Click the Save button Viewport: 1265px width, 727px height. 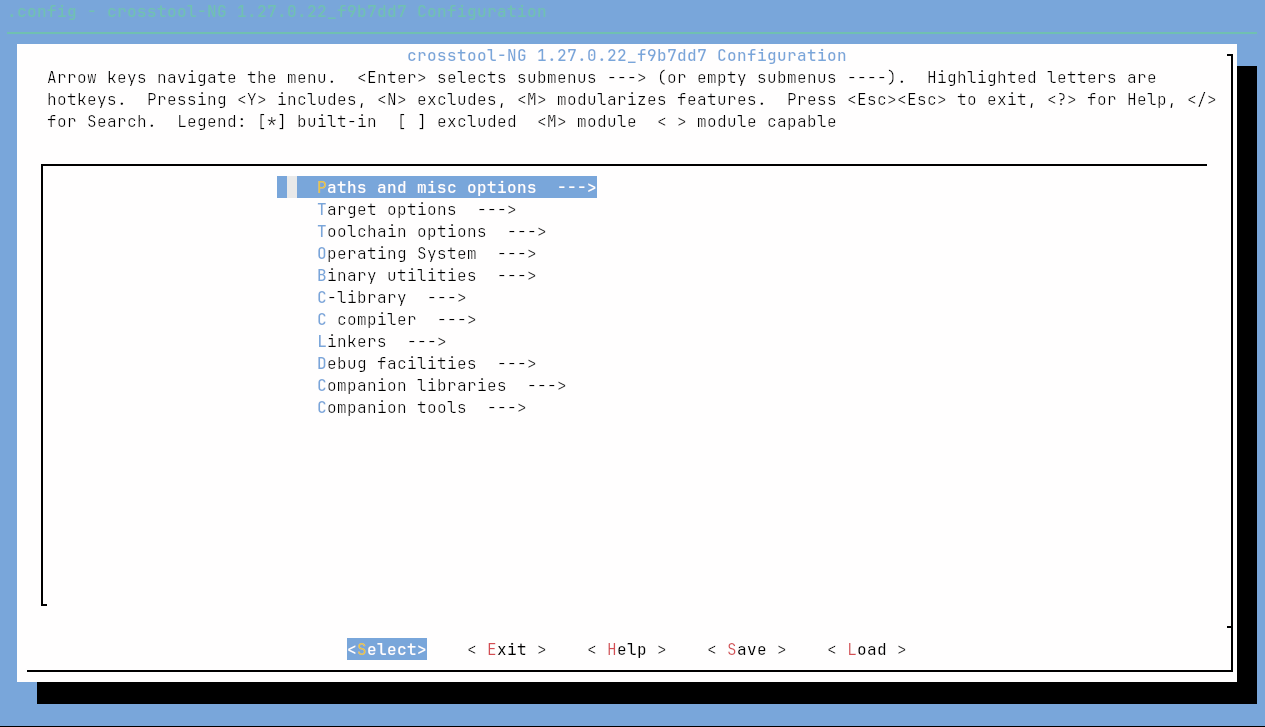coord(747,649)
